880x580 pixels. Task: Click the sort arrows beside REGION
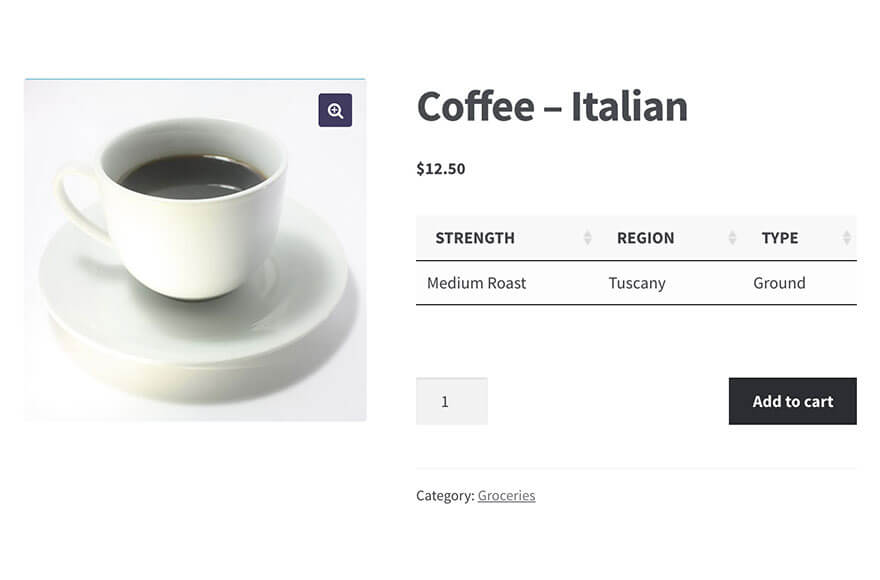point(732,238)
